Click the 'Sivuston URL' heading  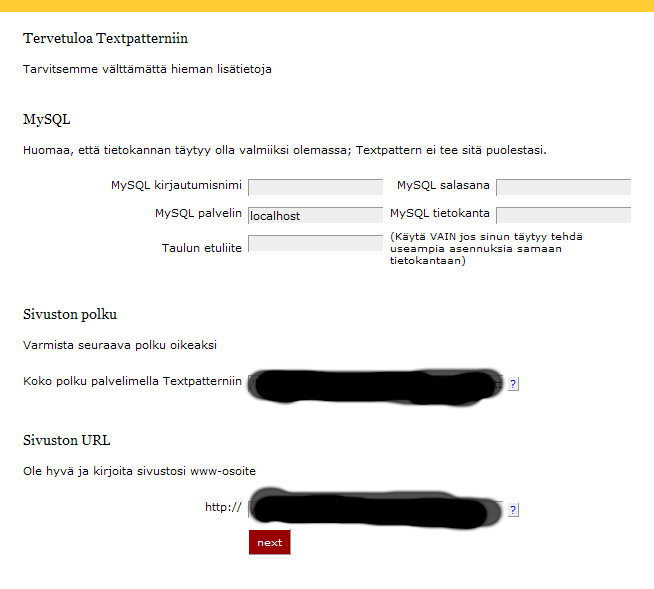tap(66, 440)
